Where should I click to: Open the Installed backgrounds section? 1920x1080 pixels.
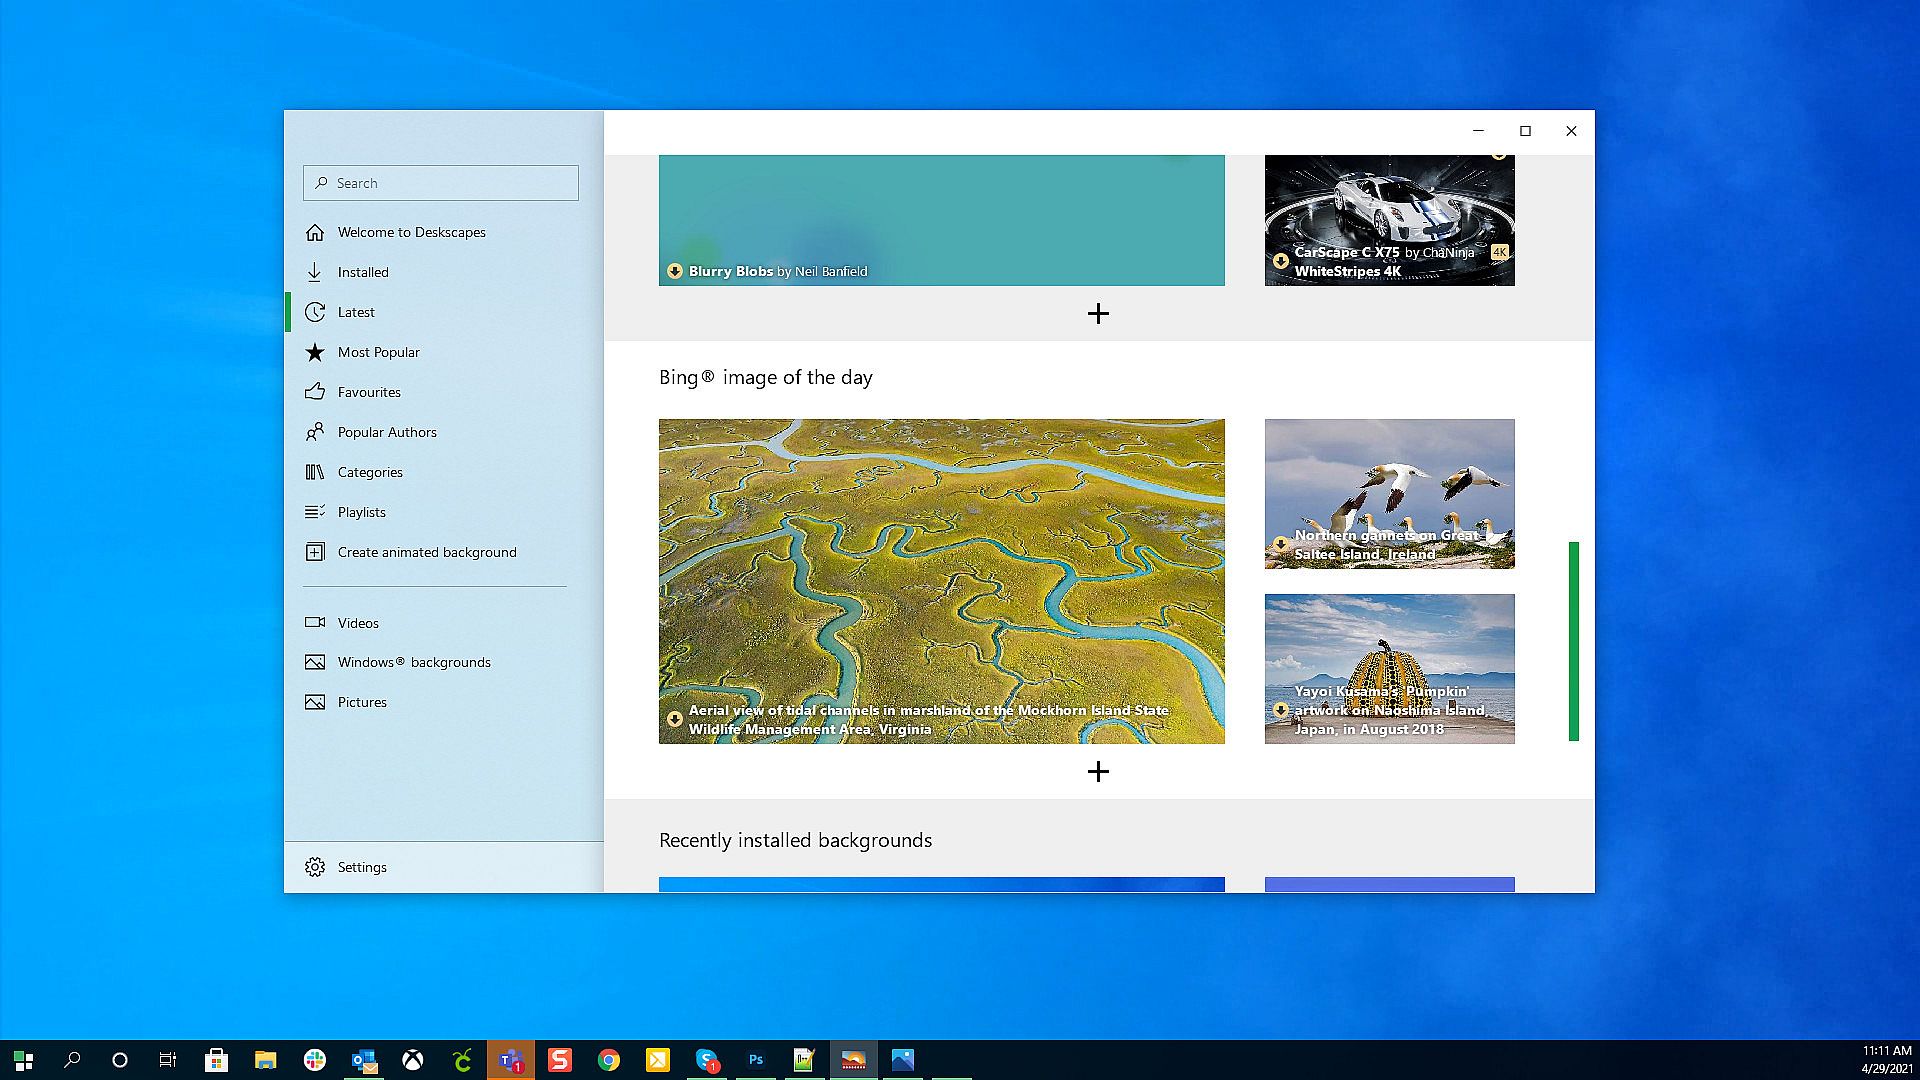[362, 272]
